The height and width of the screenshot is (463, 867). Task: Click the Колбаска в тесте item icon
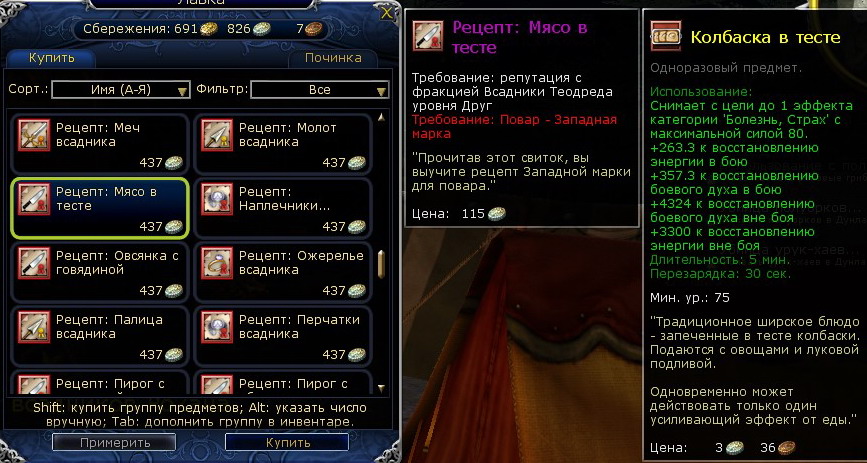coord(666,36)
